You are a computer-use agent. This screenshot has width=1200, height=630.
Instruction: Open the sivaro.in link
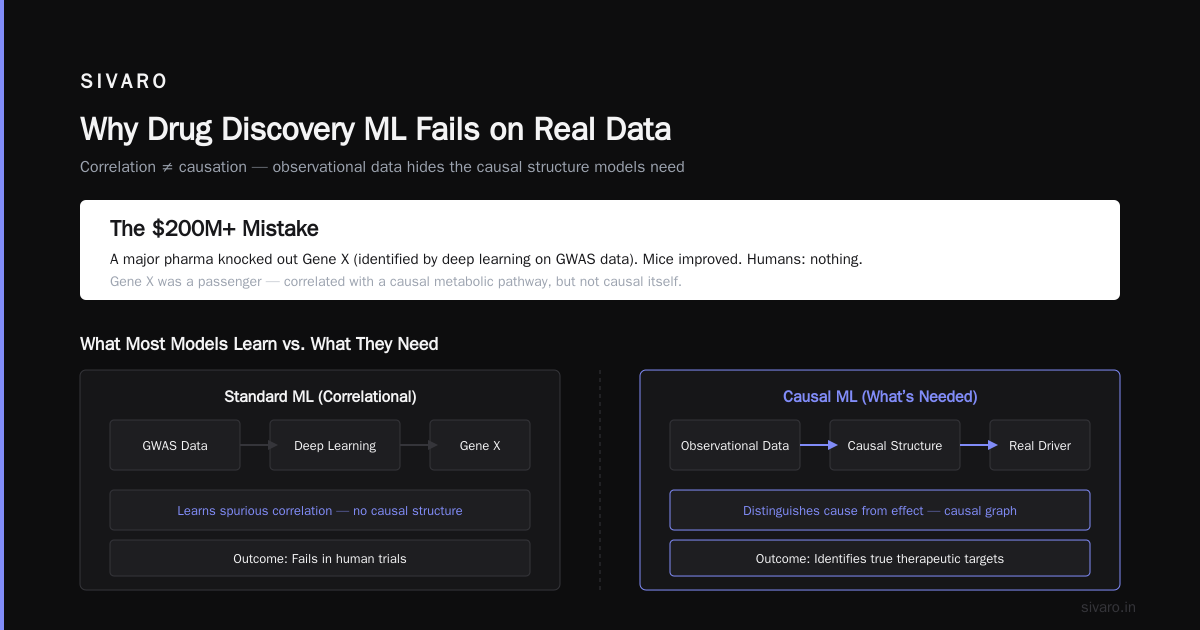pyautogui.click(x=1109, y=607)
